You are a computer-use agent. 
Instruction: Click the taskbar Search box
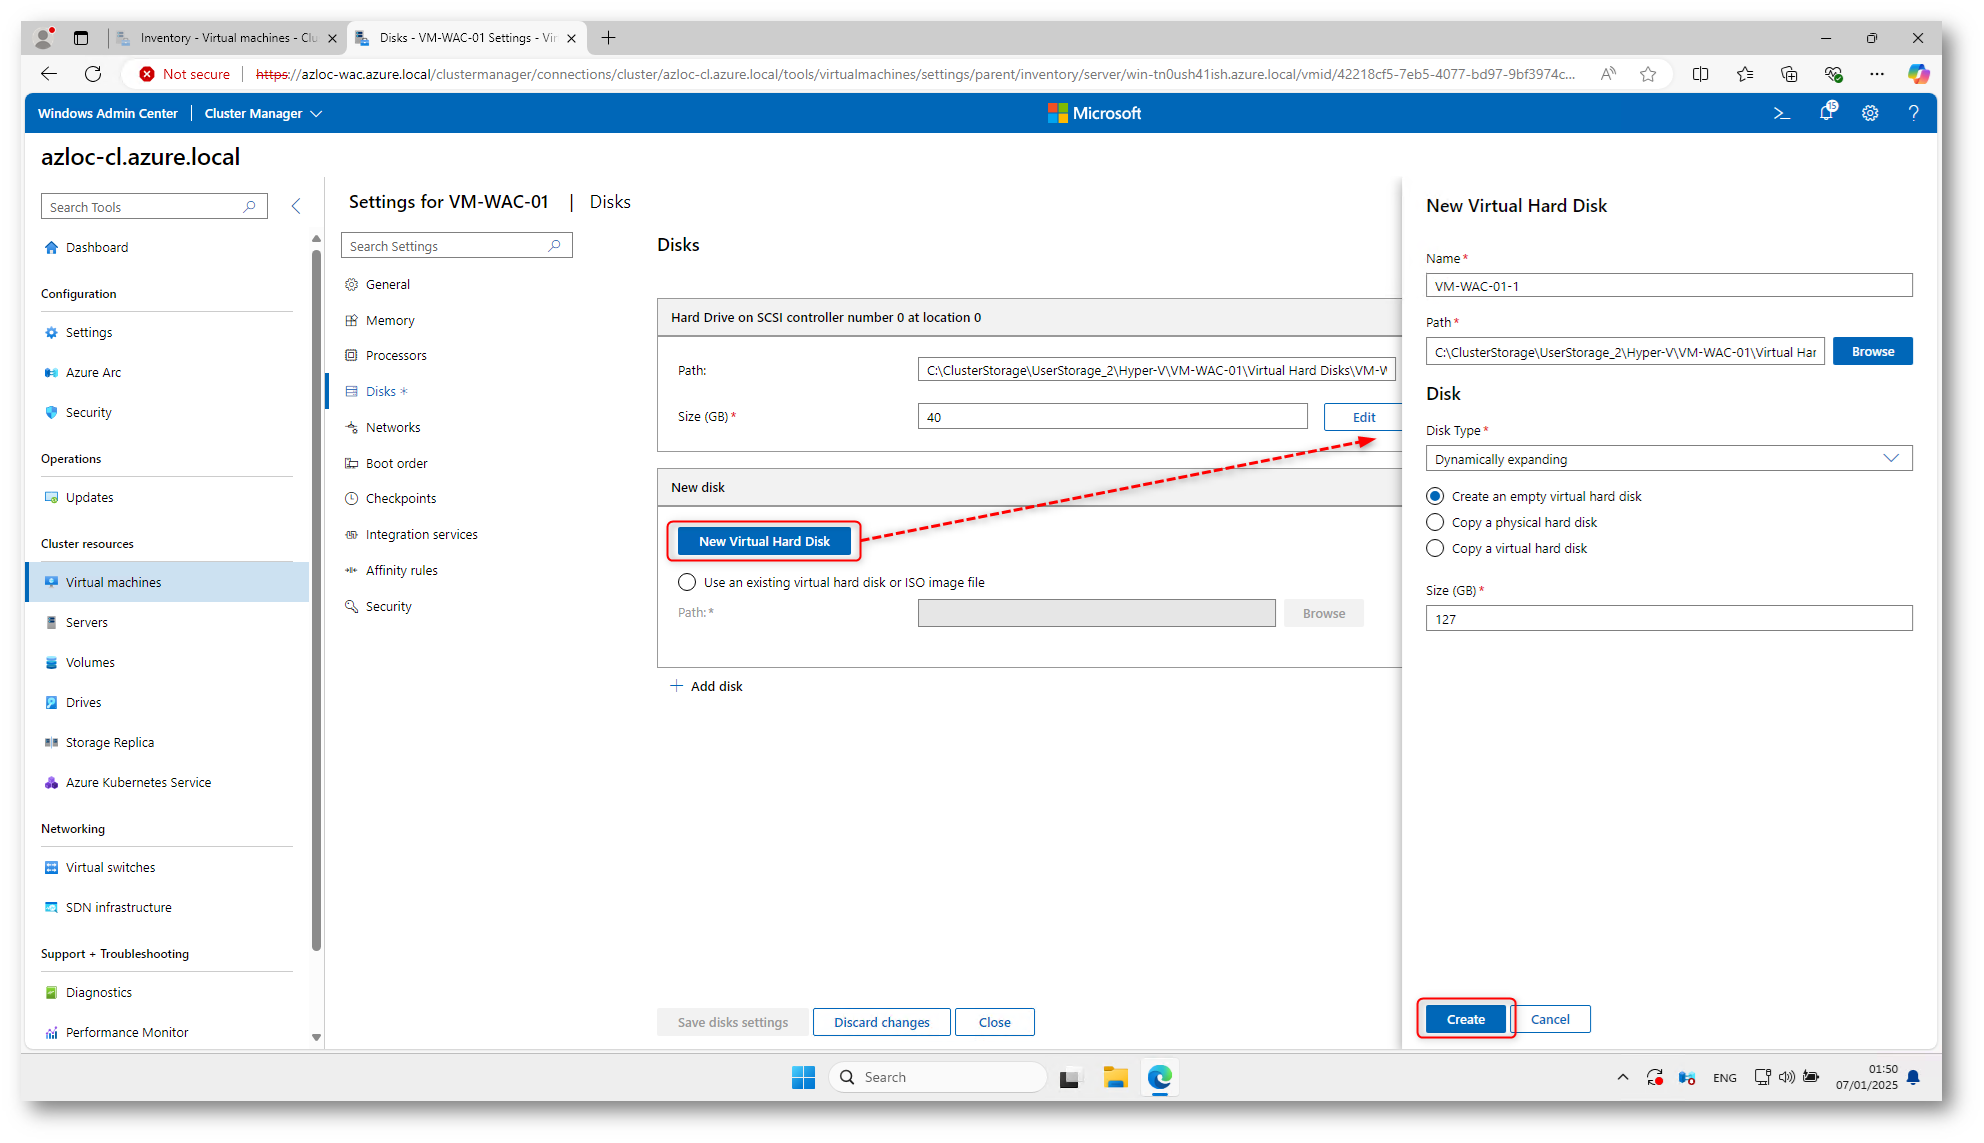(938, 1077)
